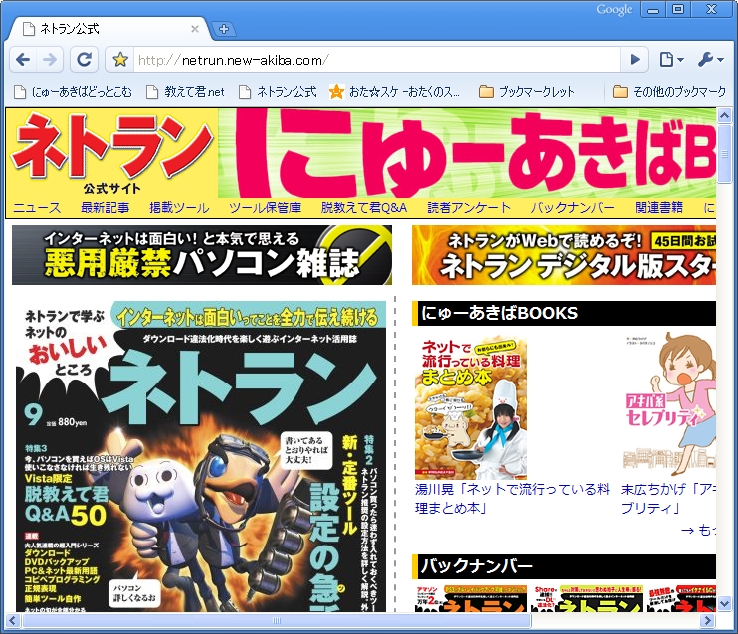Open the おた☆スケ starred bookmark

click(x=394, y=92)
